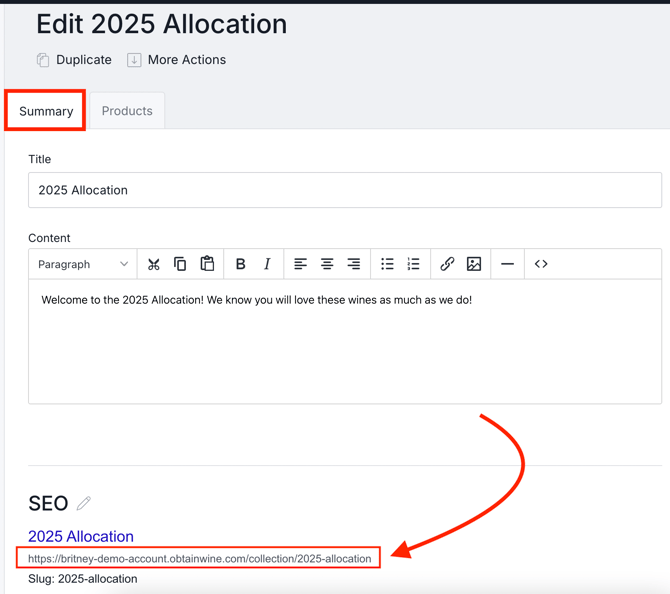Switch to the Products tab

pyautogui.click(x=127, y=111)
